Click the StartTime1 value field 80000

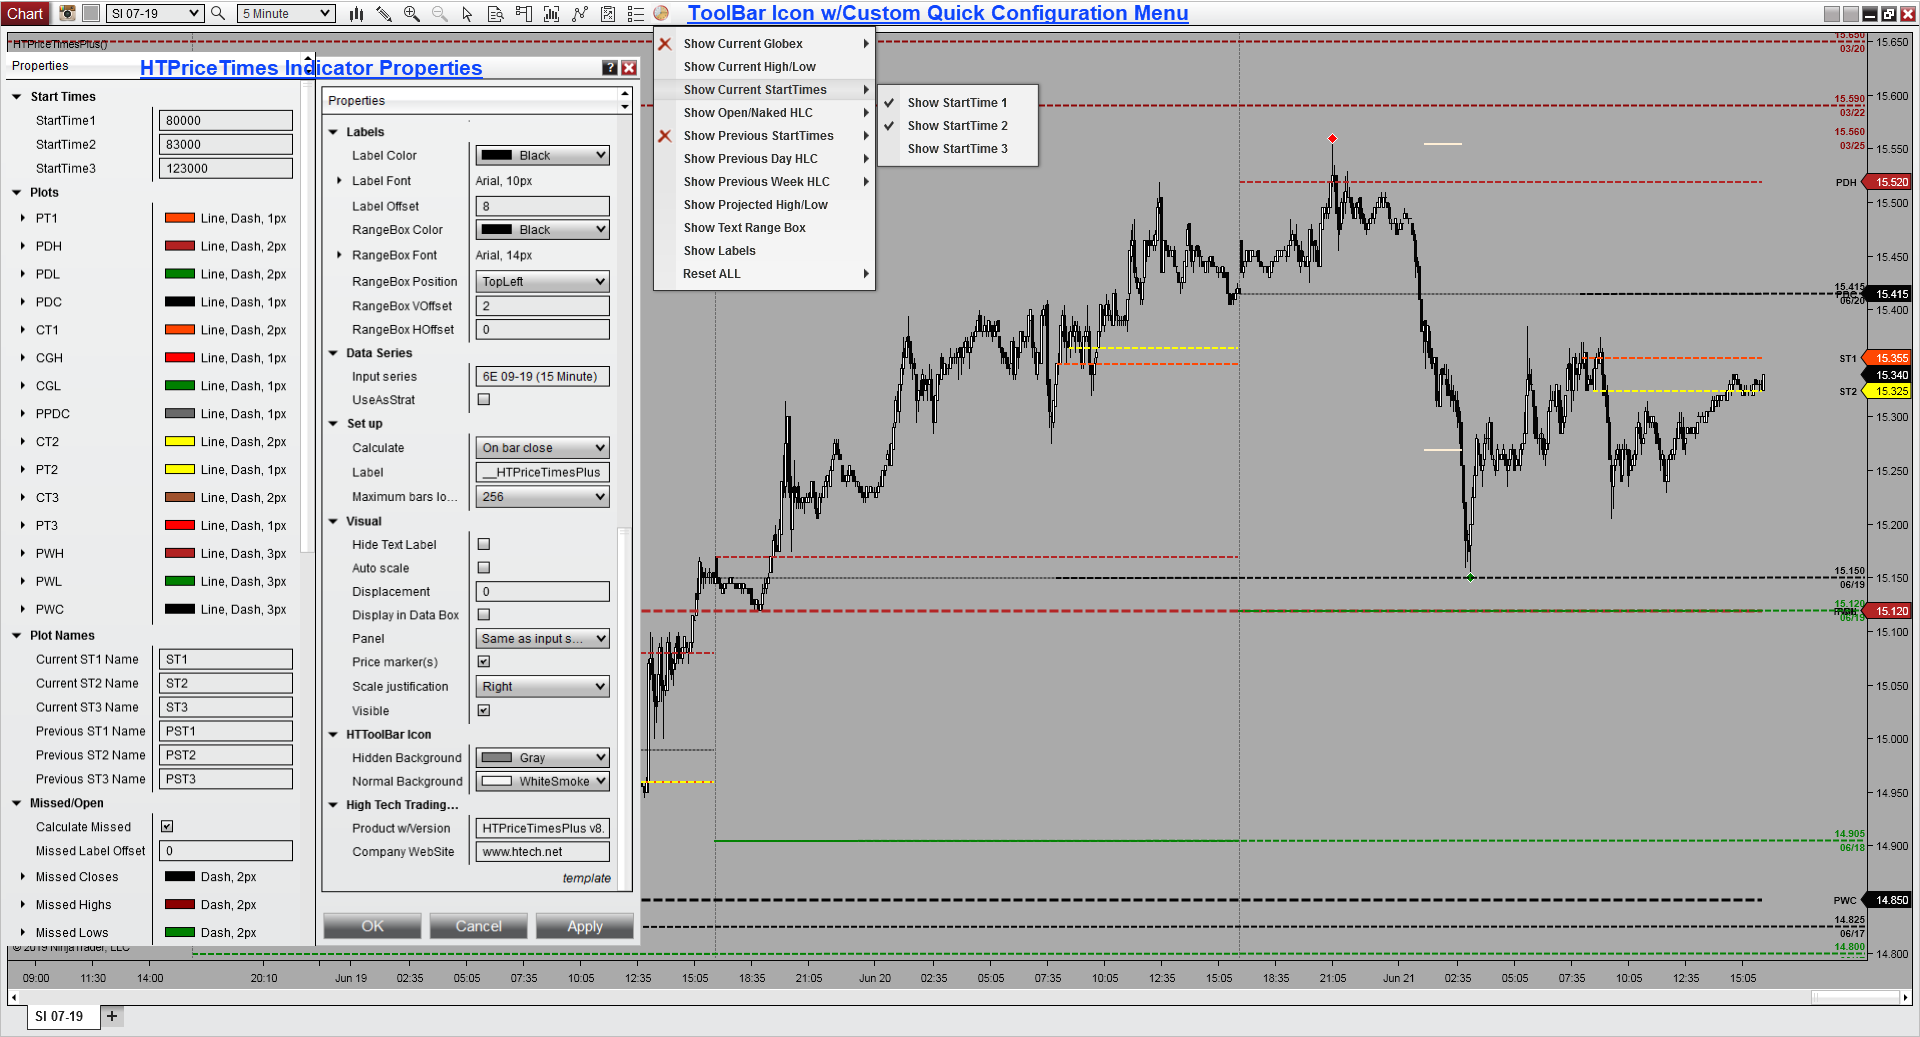pyautogui.click(x=226, y=120)
